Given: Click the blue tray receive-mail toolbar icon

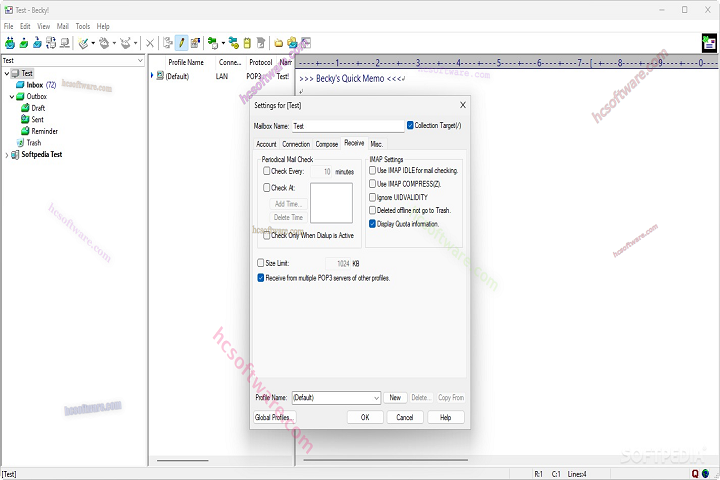Looking at the screenshot, I should pos(37,43).
